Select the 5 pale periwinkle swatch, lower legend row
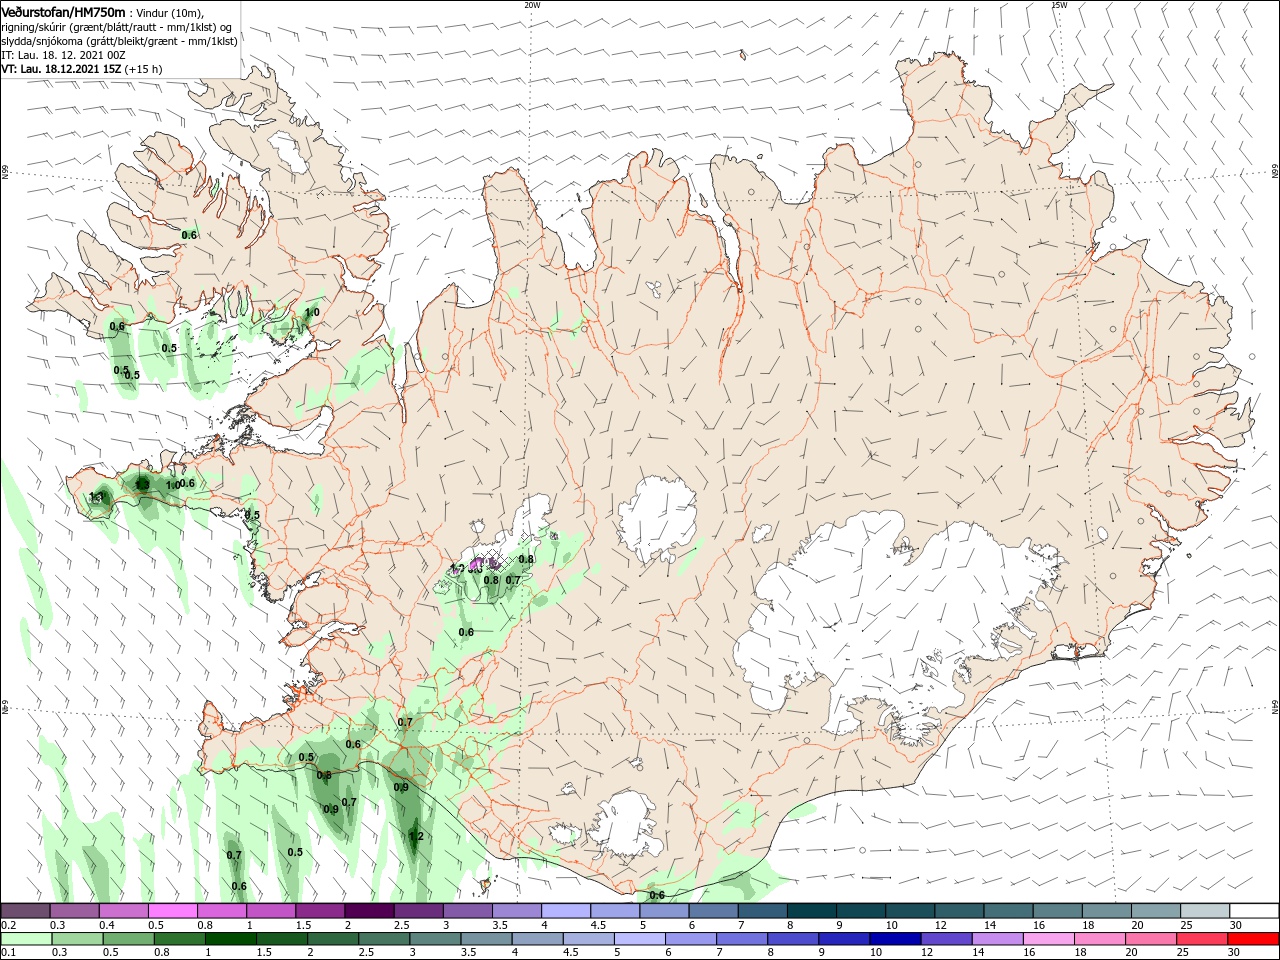This screenshot has width=1280, height=960. 638,939
